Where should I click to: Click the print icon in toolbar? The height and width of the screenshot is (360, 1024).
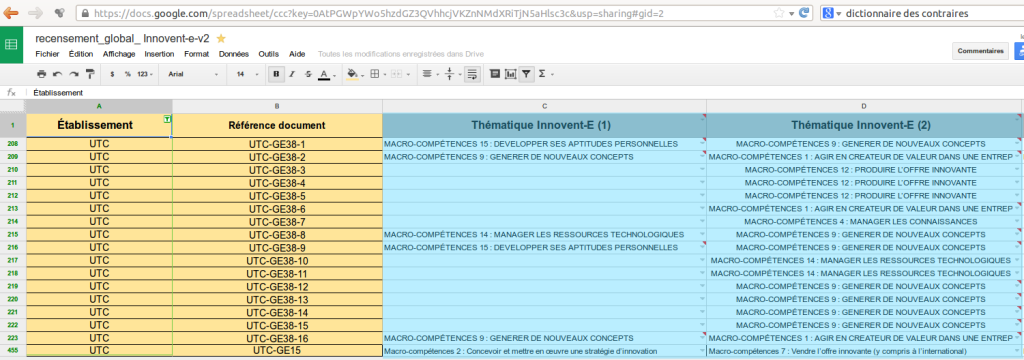[42, 74]
